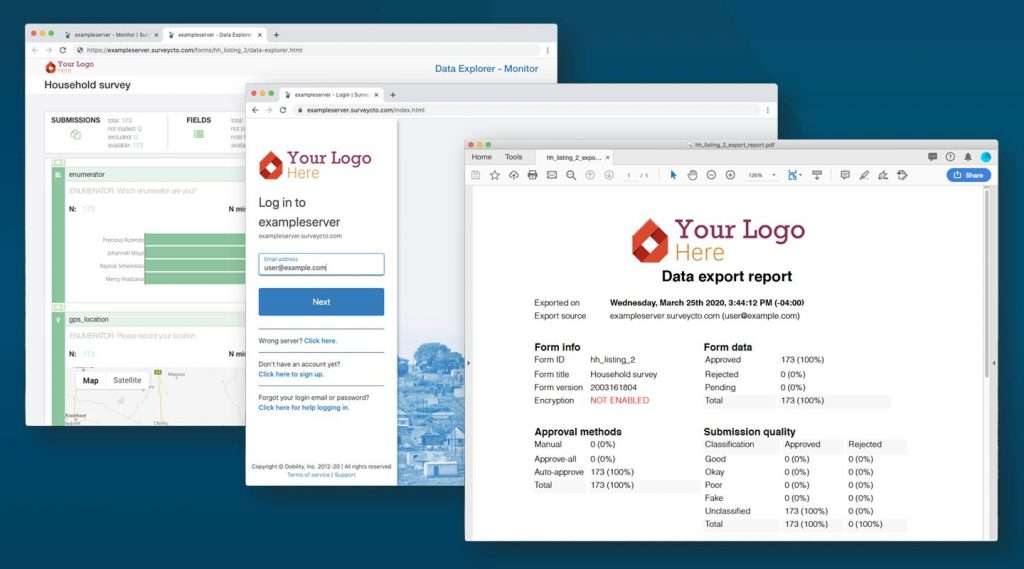Email the PDF using the envelope icon

click(x=552, y=175)
